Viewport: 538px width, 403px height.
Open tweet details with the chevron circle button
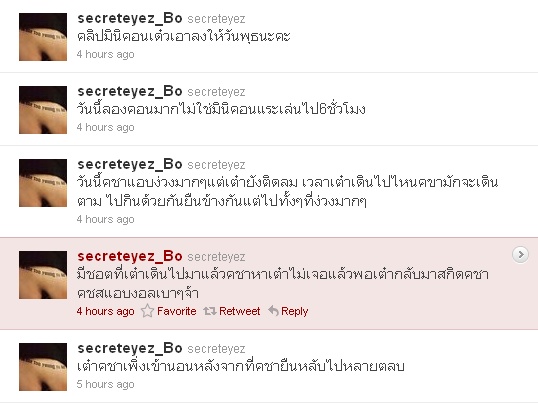point(520,255)
